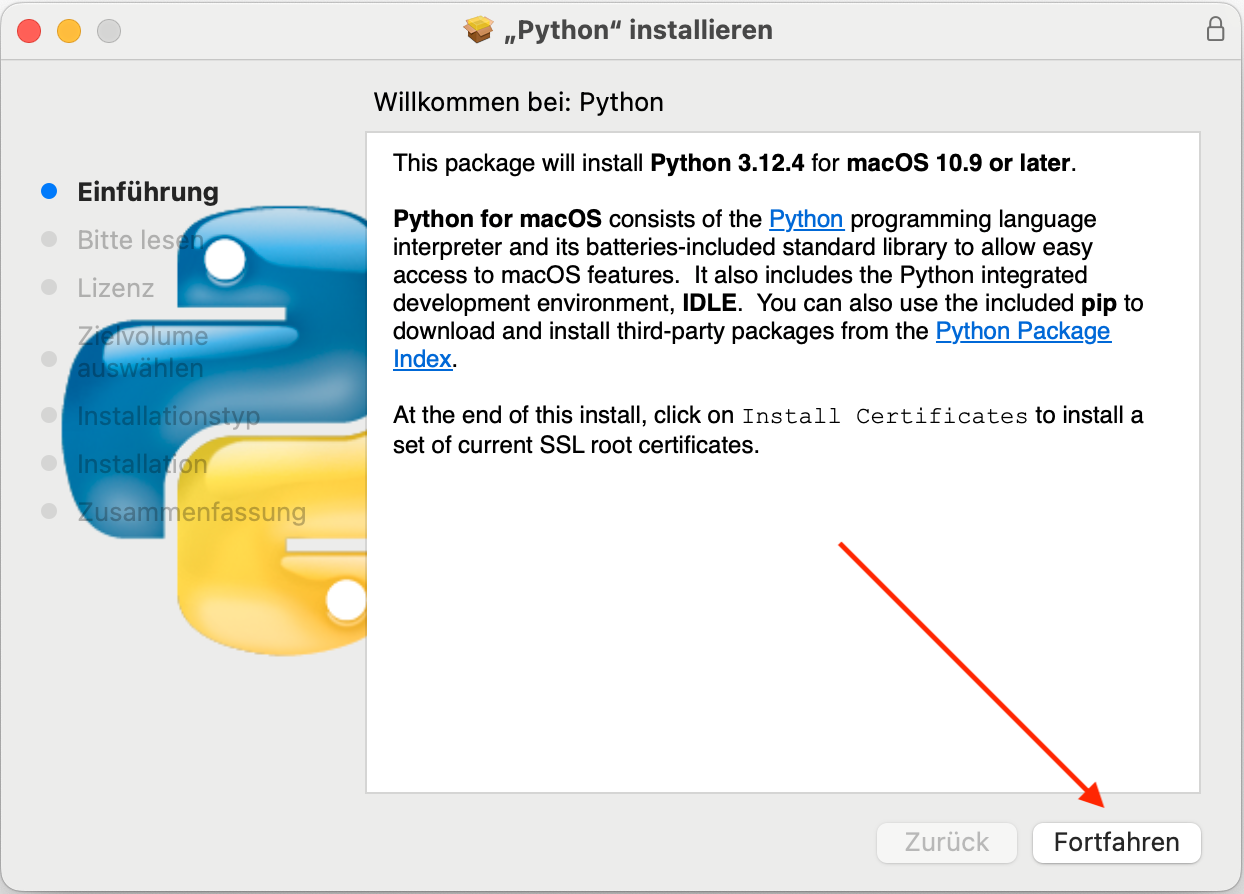Select the Zusammenfassung step
1244x894 pixels.
tap(191, 512)
